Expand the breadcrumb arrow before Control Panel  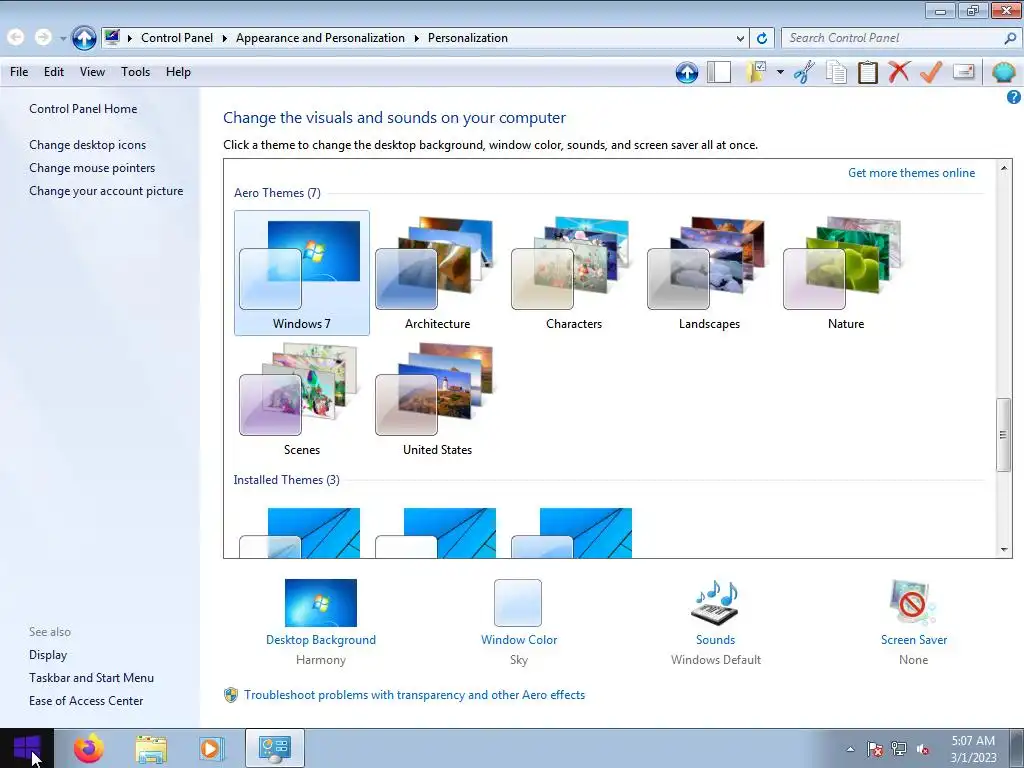[129, 39]
